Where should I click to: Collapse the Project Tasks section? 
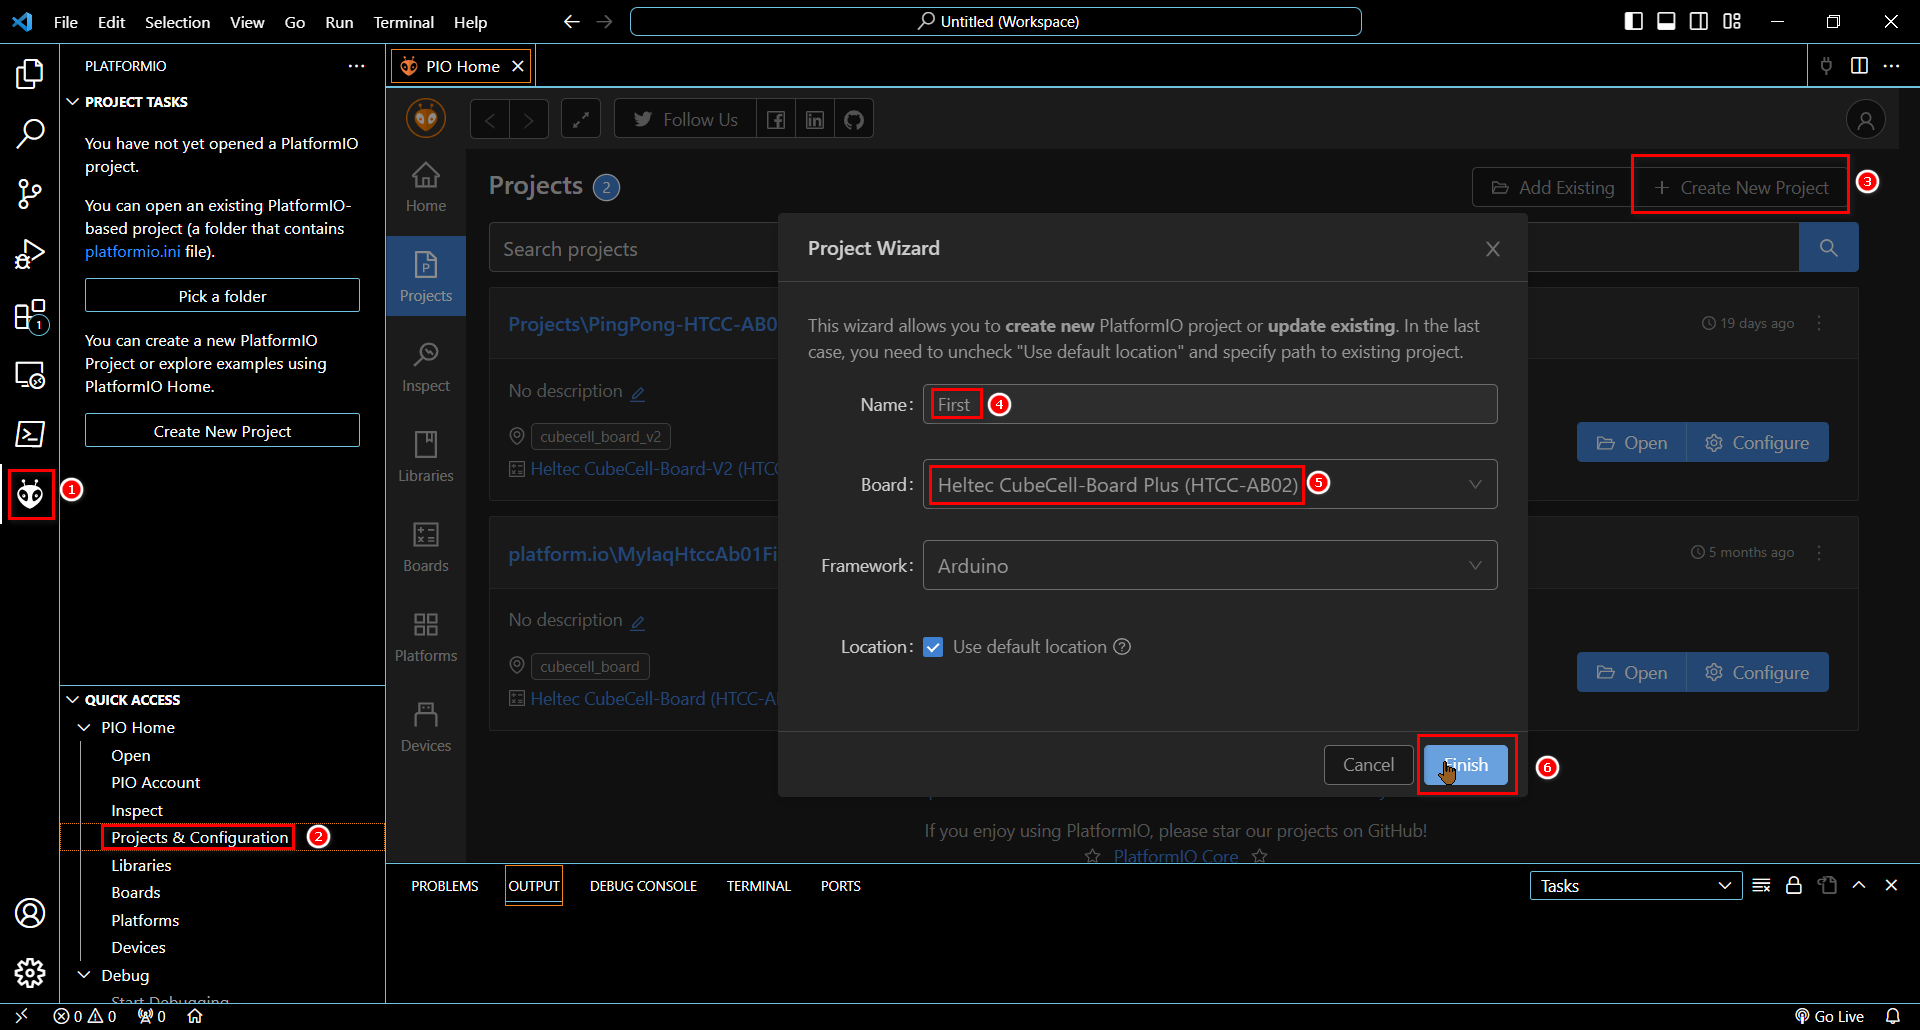73,102
